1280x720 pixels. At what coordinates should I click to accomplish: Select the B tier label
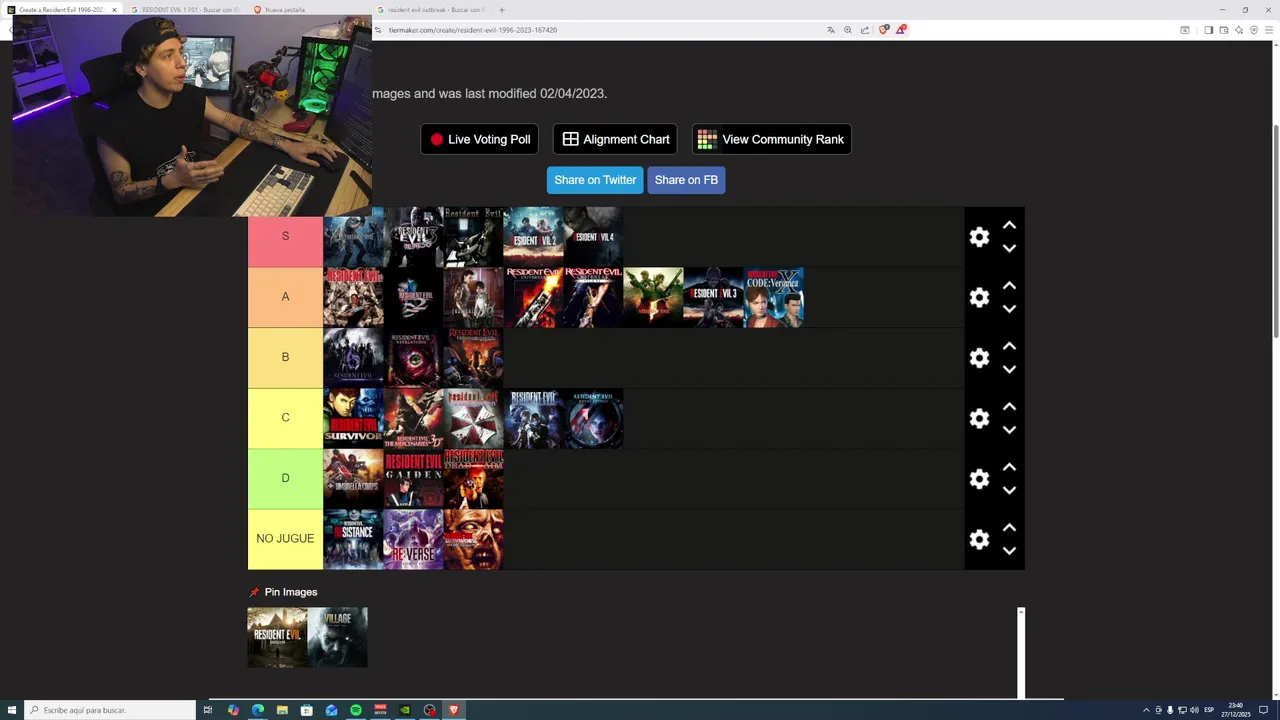(x=285, y=358)
